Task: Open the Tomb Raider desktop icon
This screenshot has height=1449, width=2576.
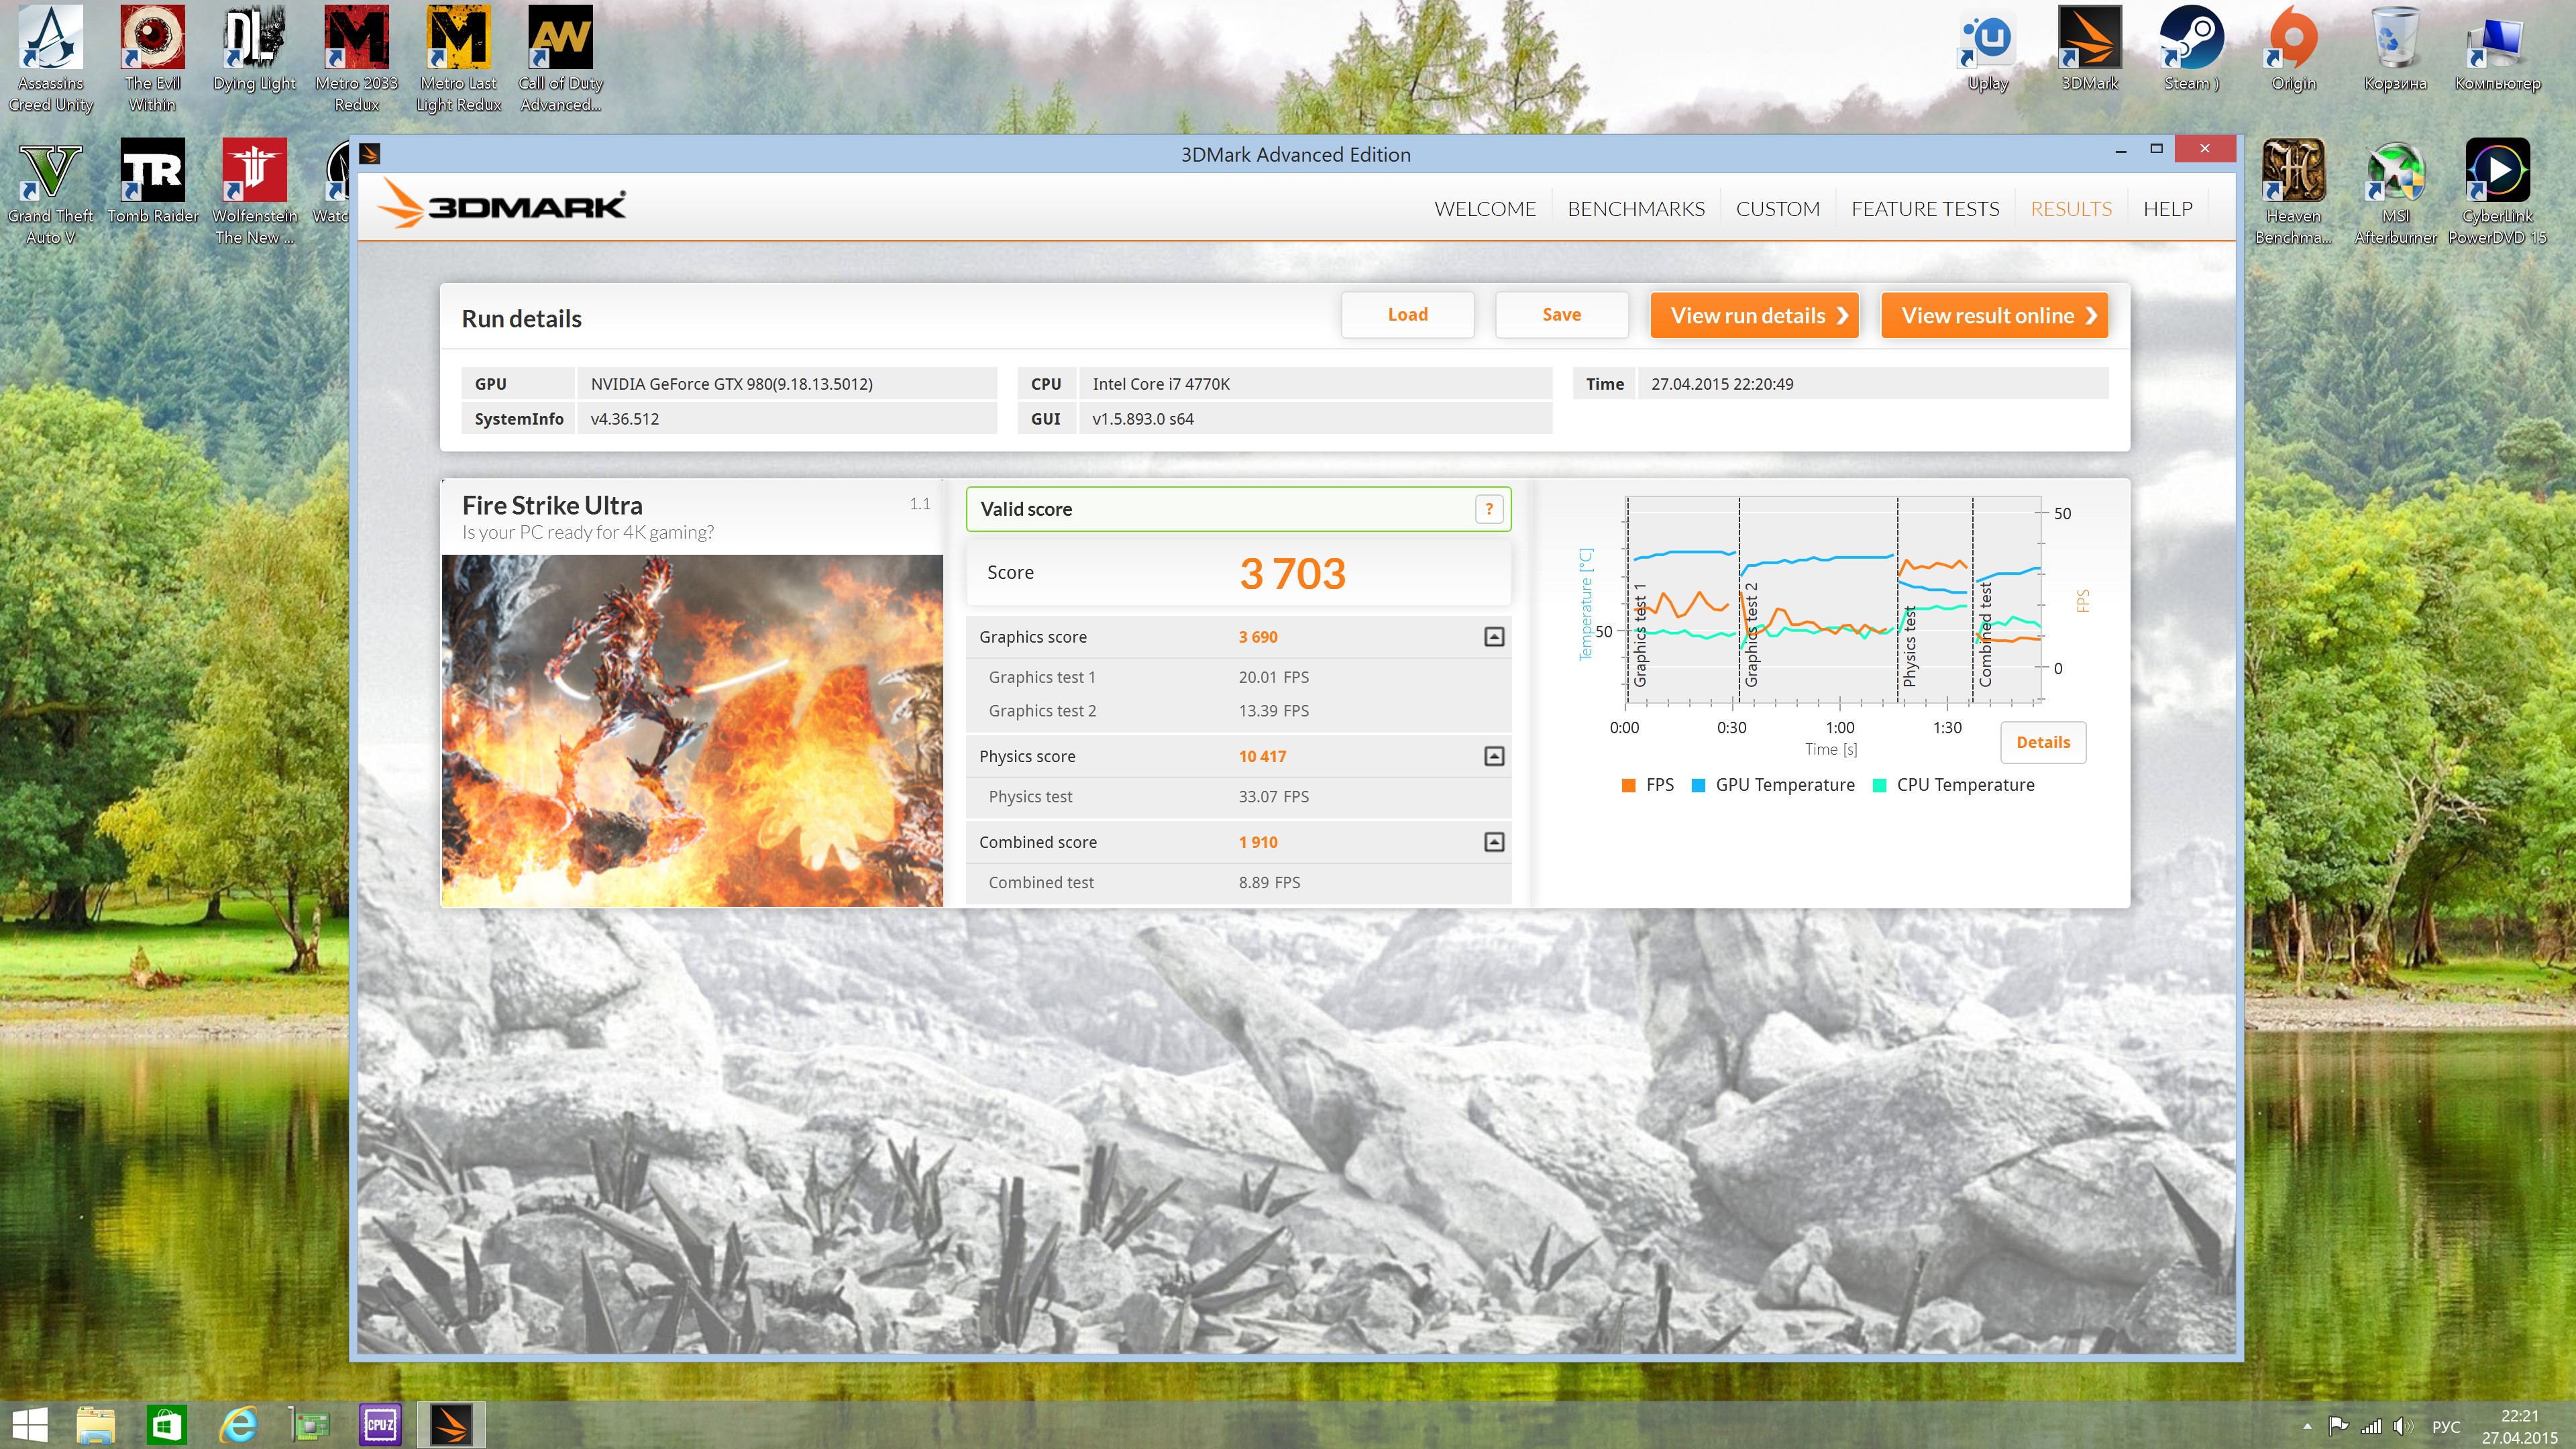Action: 152,171
